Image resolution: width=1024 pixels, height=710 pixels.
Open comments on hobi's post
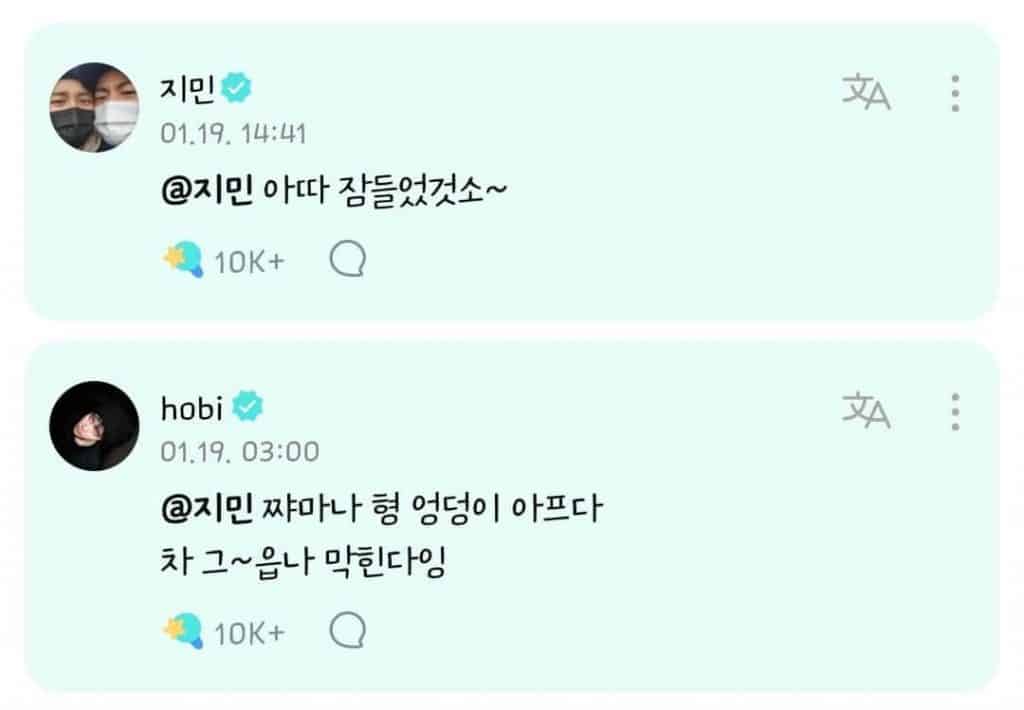coord(347,631)
